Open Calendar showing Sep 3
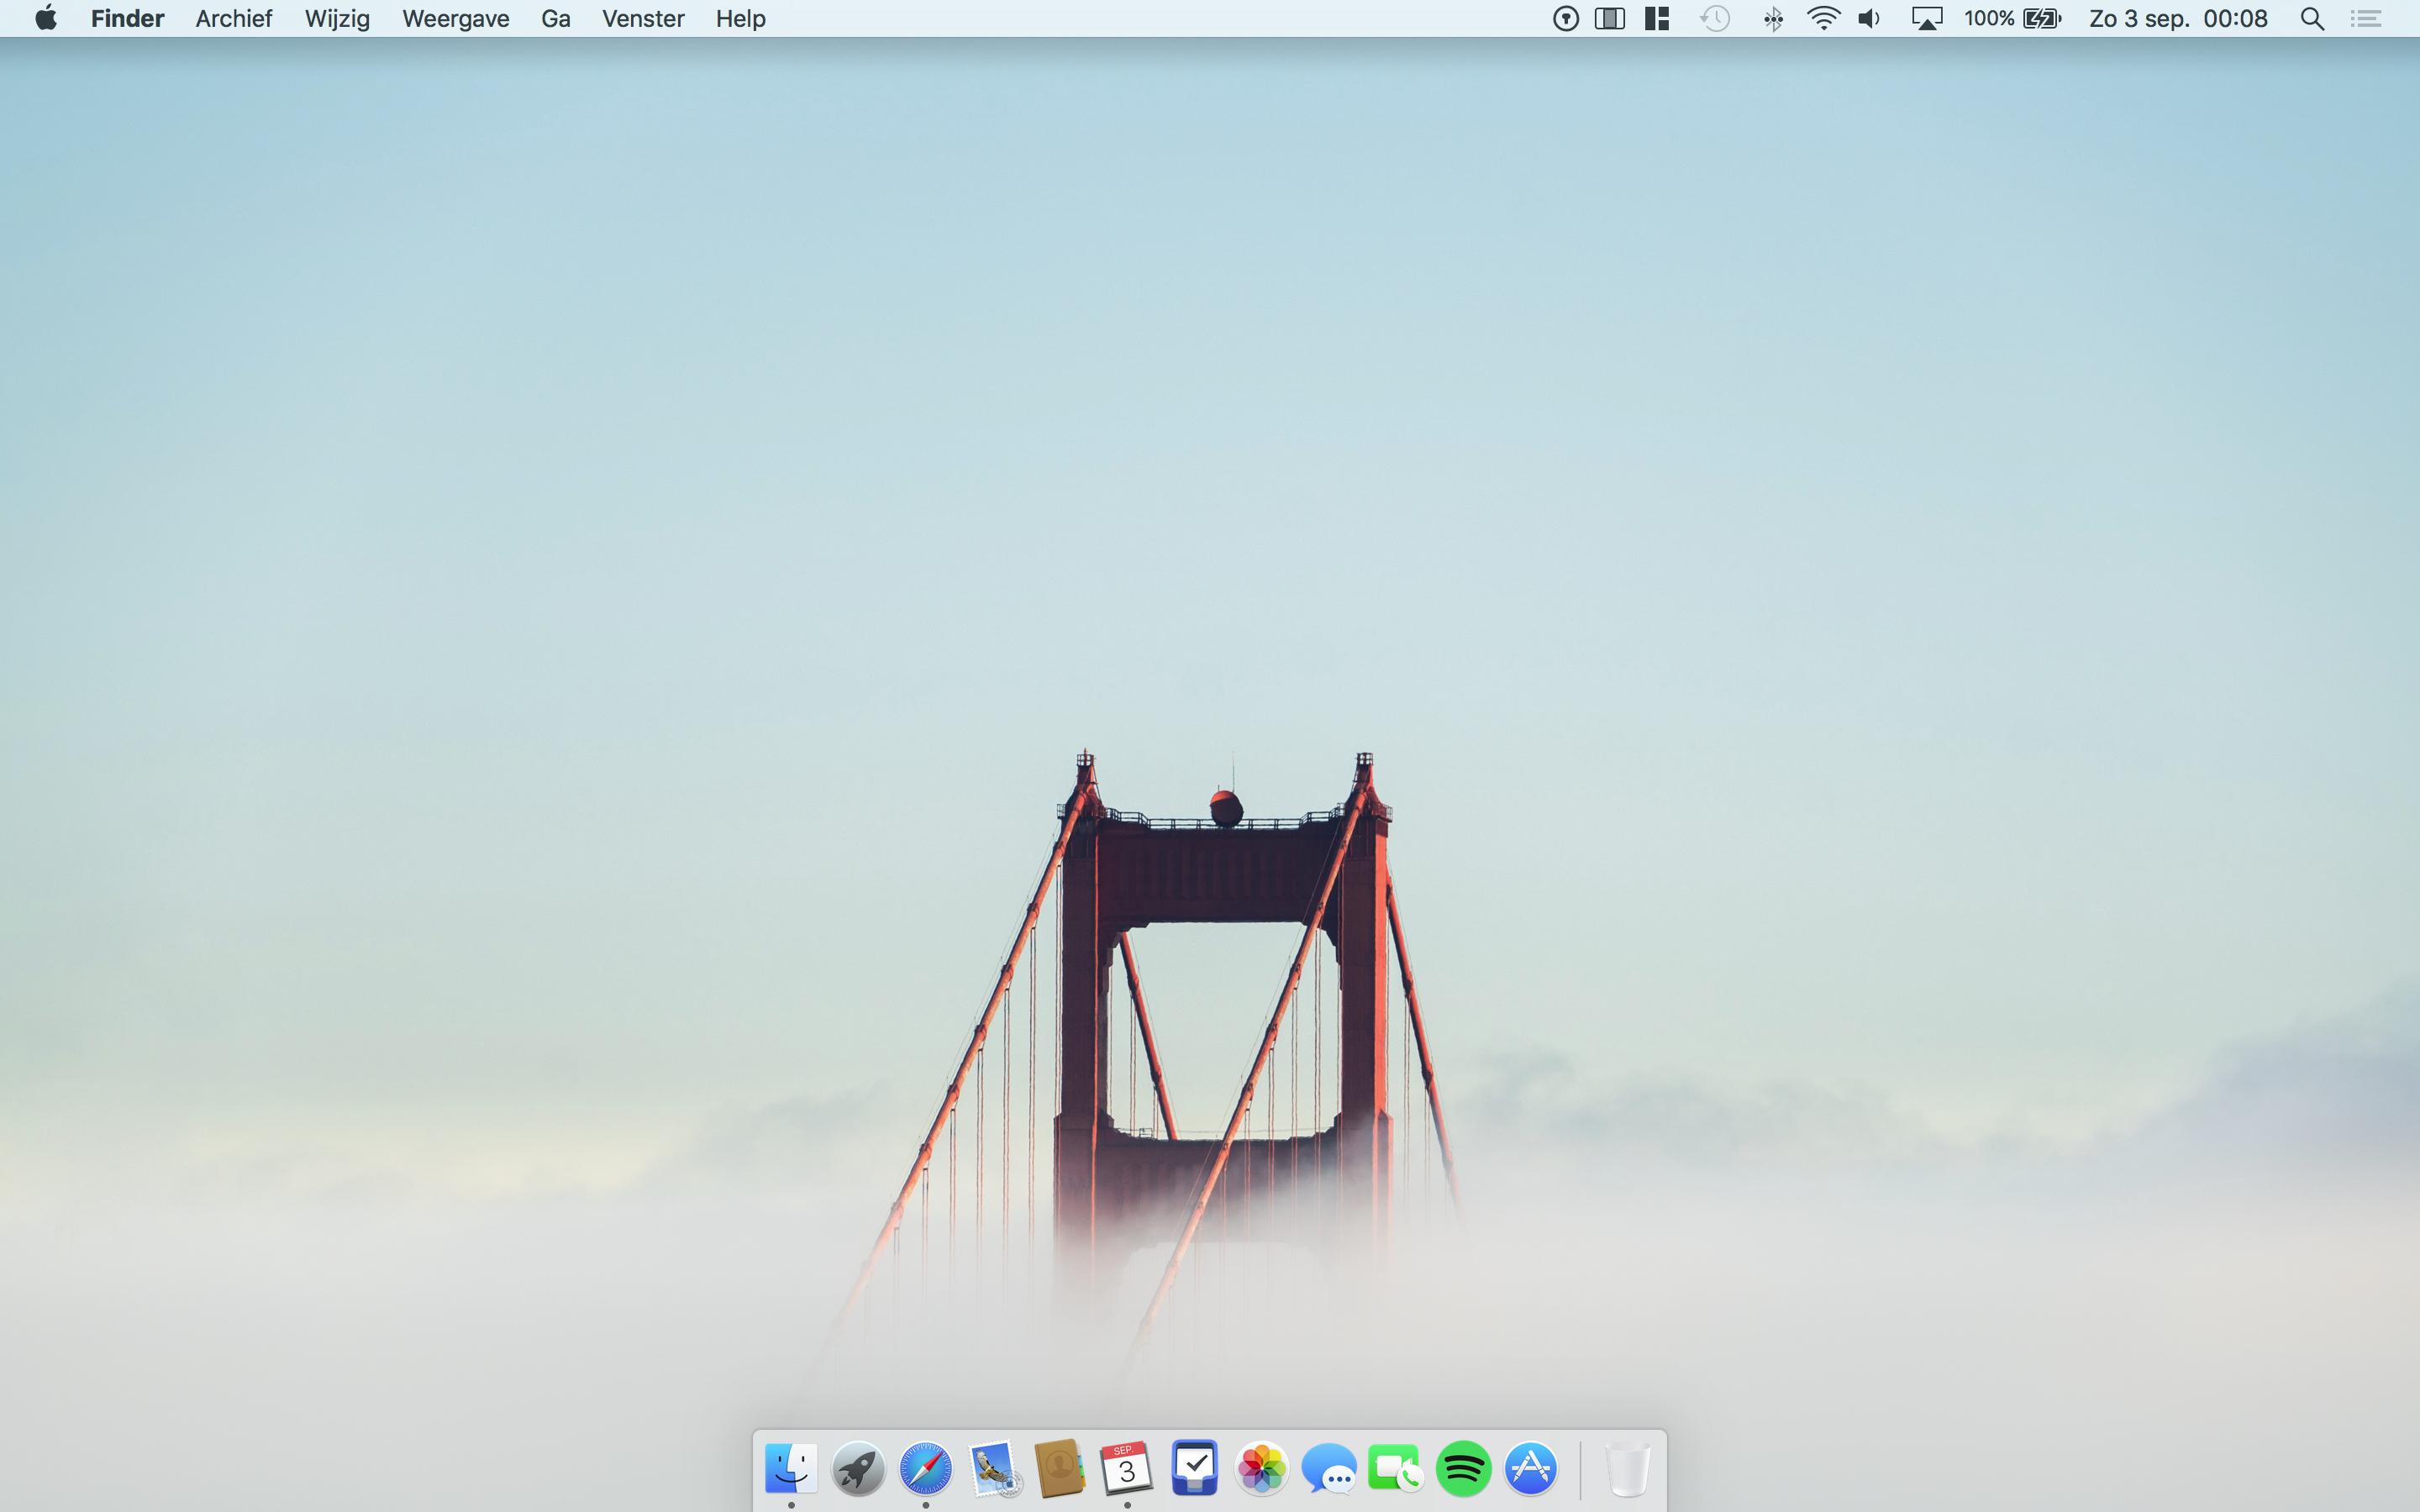The width and height of the screenshot is (2420, 1512). tap(1126, 1468)
